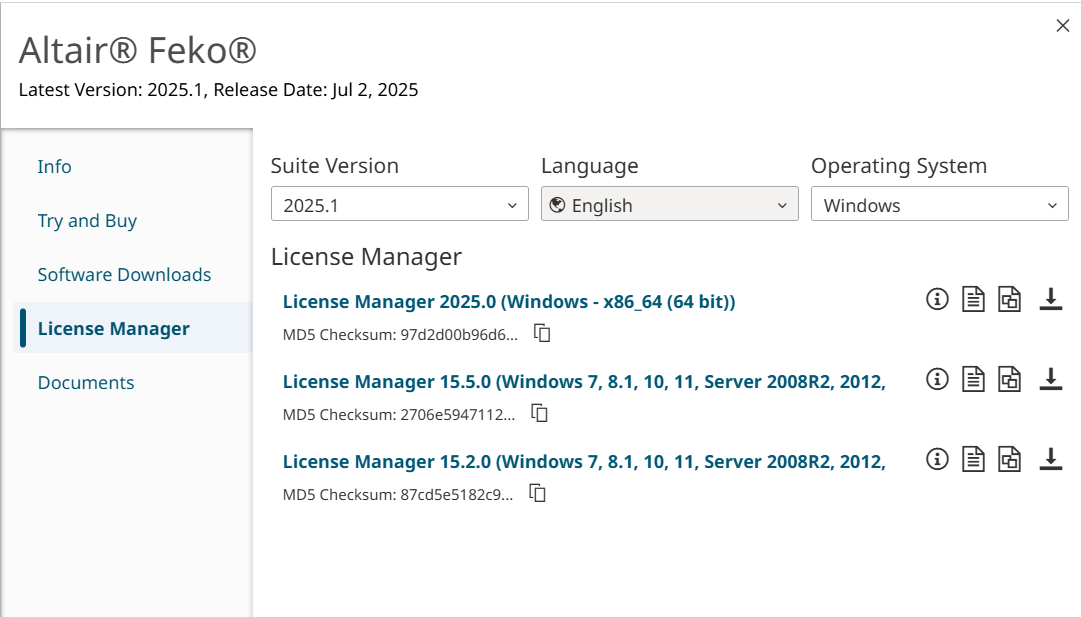Select the License Manager sidebar tab
Screen dimensions: 1081x617
[133, 328]
